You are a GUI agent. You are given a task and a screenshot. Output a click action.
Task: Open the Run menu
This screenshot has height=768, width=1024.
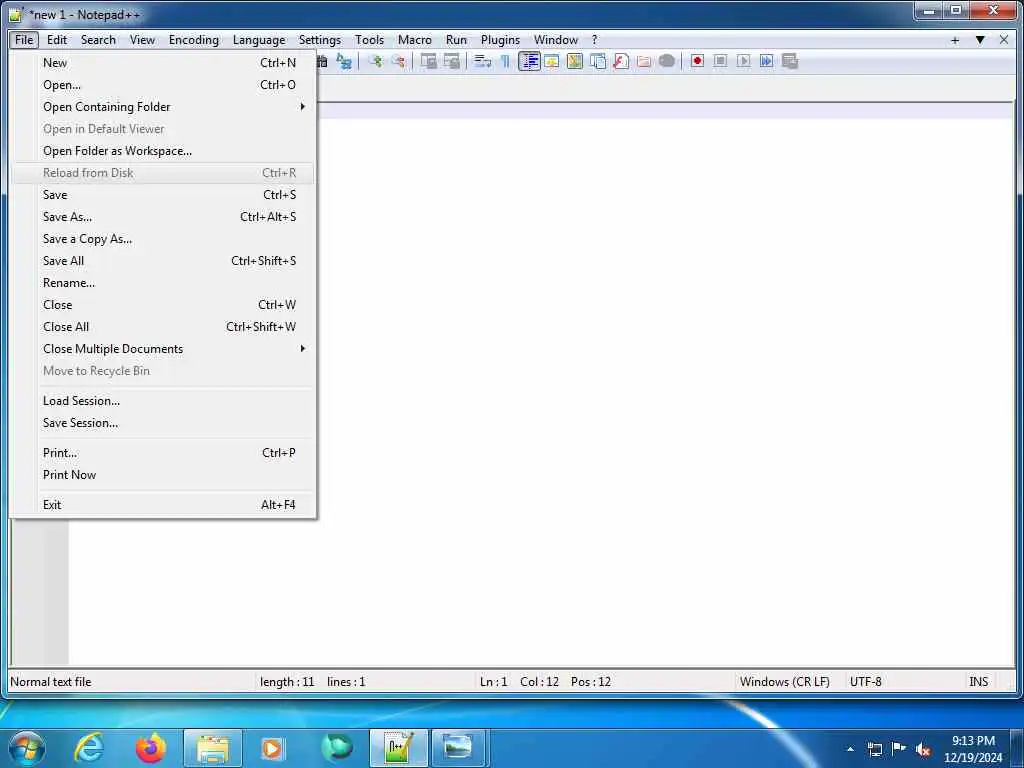456,40
